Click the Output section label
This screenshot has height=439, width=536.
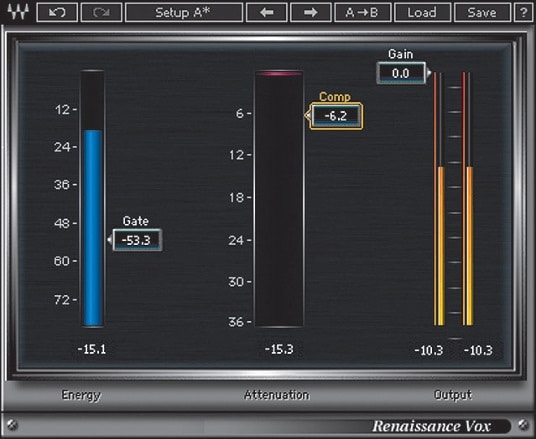point(453,395)
